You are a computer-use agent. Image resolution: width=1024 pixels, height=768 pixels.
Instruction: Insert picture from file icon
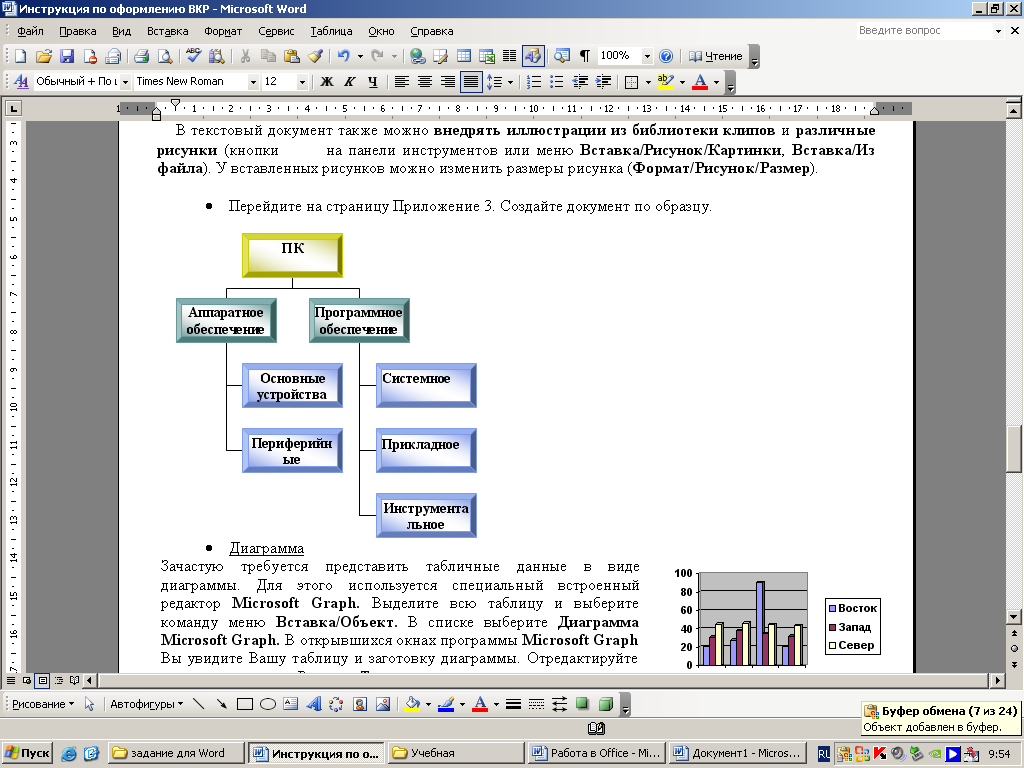click(383, 704)
